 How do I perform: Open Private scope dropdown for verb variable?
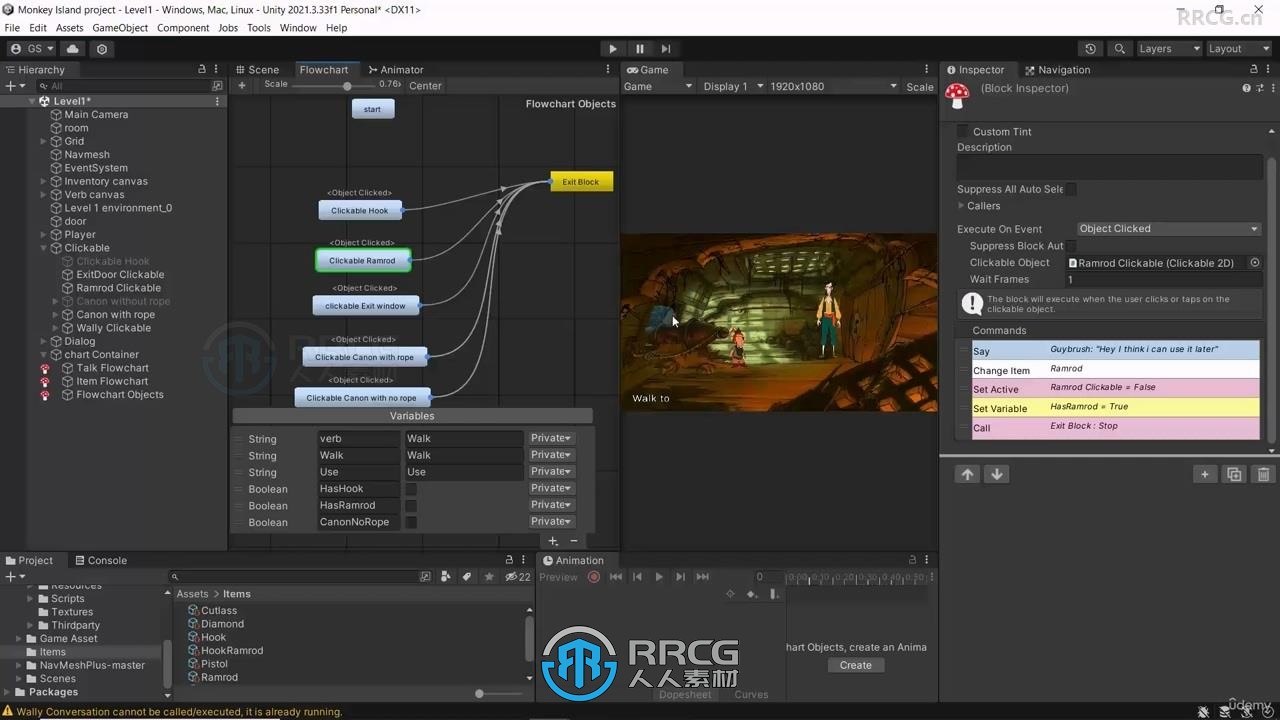[551, 438]
